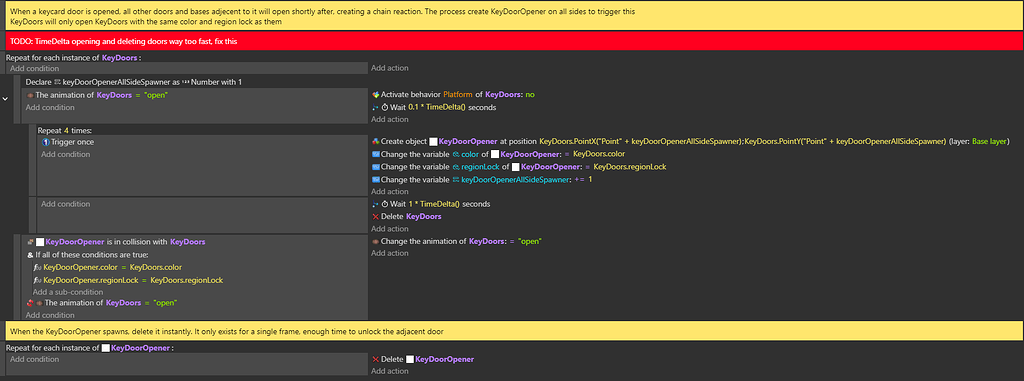Add action below the Wait 0.1 * TimeDelta() action
This screenshot has width=1024, height=381.
[x=390, y=120]
